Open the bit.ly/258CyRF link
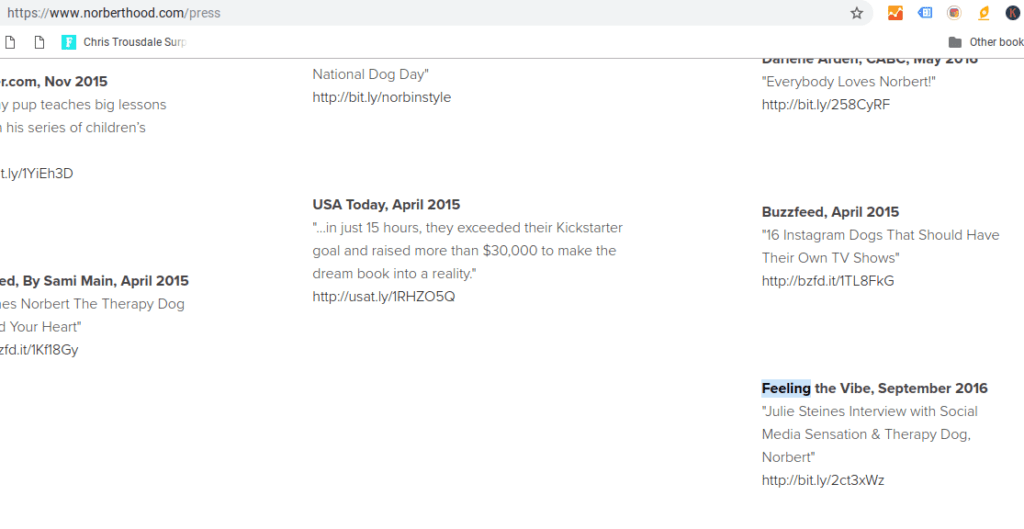 click(x=825, y=104)
